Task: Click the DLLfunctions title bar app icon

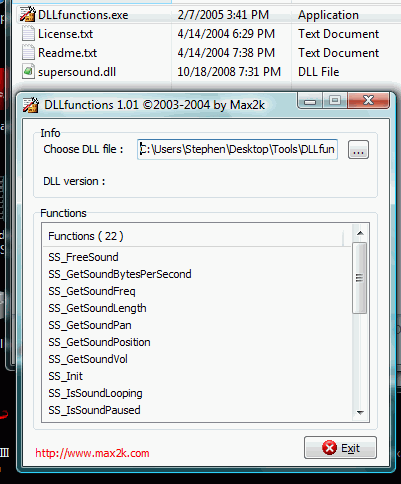Action: (x=31, y=105)
